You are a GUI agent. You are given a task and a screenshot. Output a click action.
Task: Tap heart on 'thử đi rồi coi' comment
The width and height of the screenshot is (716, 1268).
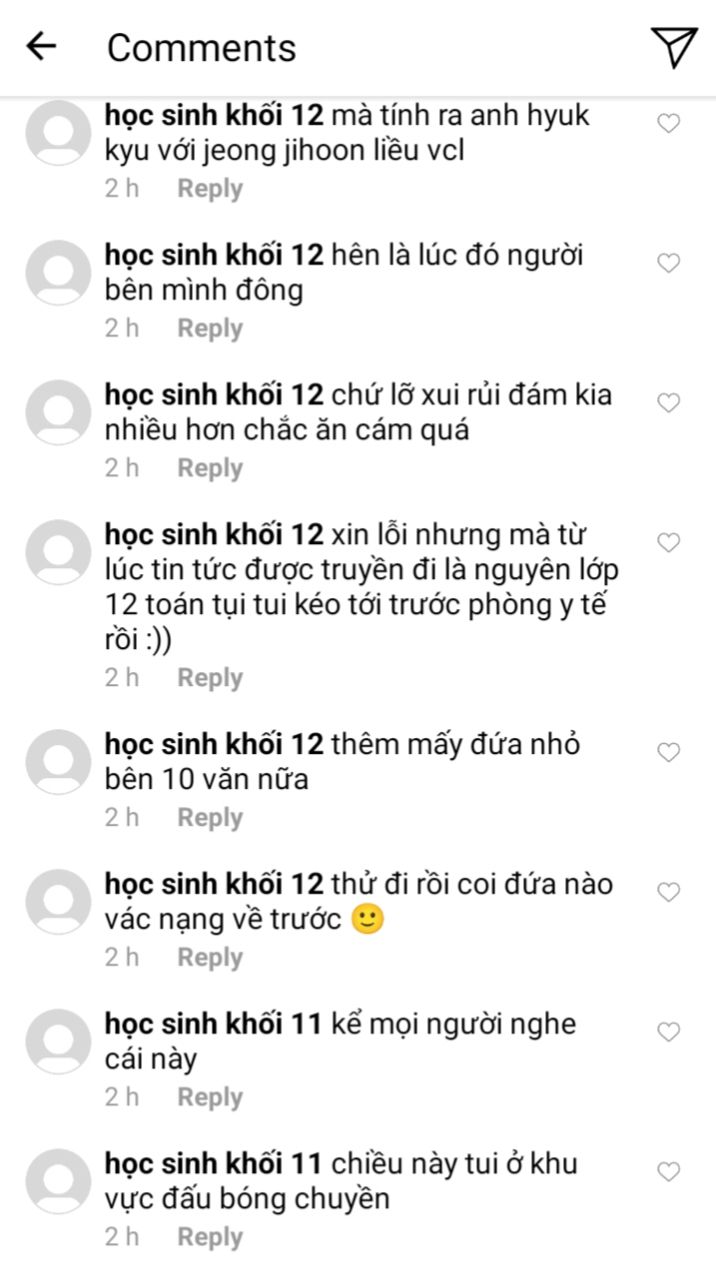click(668, 892)
